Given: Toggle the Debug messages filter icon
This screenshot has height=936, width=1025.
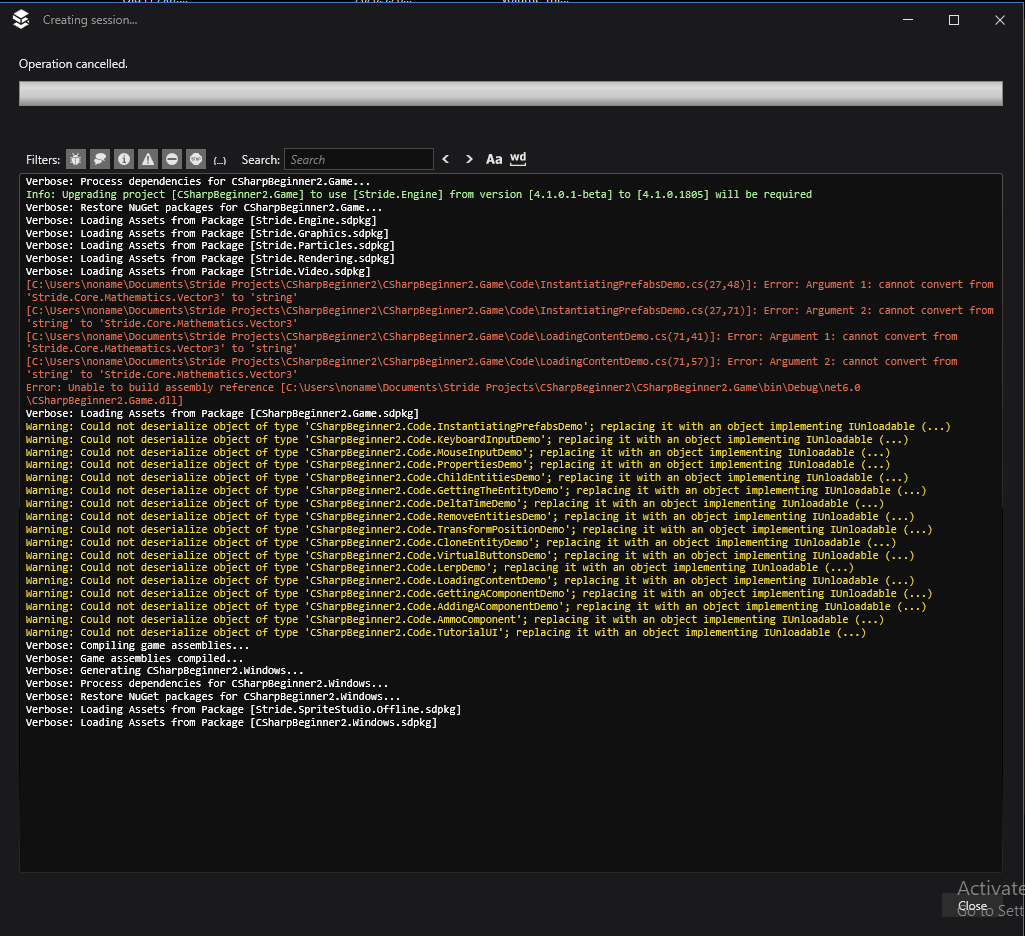Looking at the screenshot, I should point(75,159).
